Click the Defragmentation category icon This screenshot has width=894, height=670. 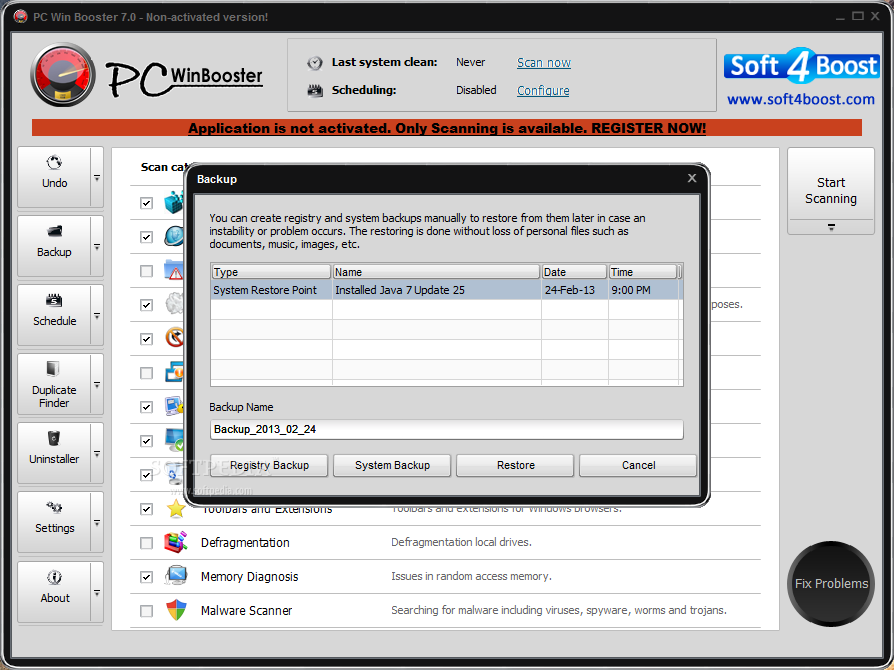pos(176,542)
